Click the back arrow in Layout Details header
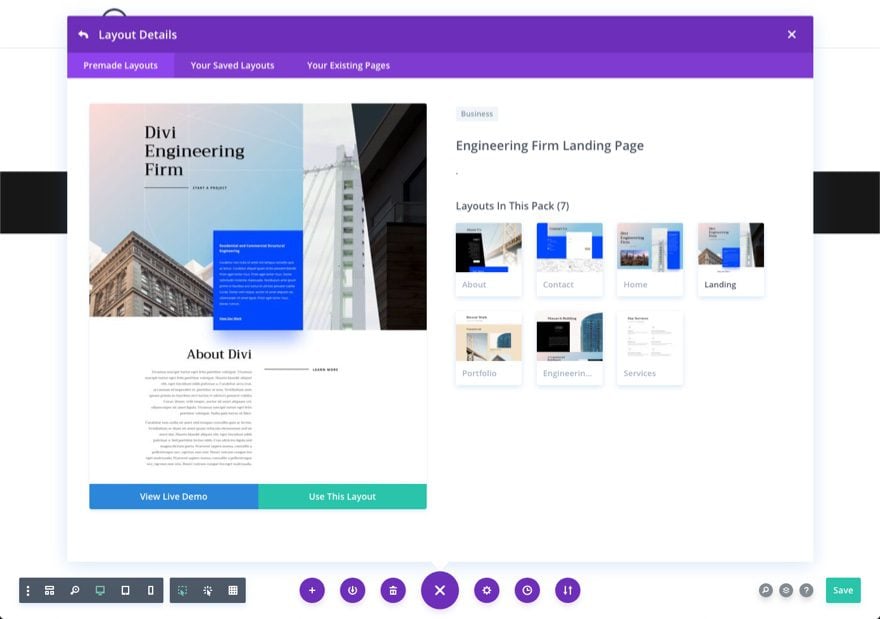Screen dimensions: 880x619 (83, 35)
